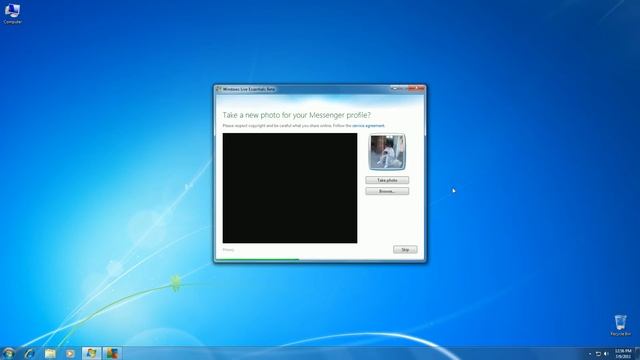Skip the profile photo step
The width and height of the screenshot is (640, 360).
click(x=405, y=249)
